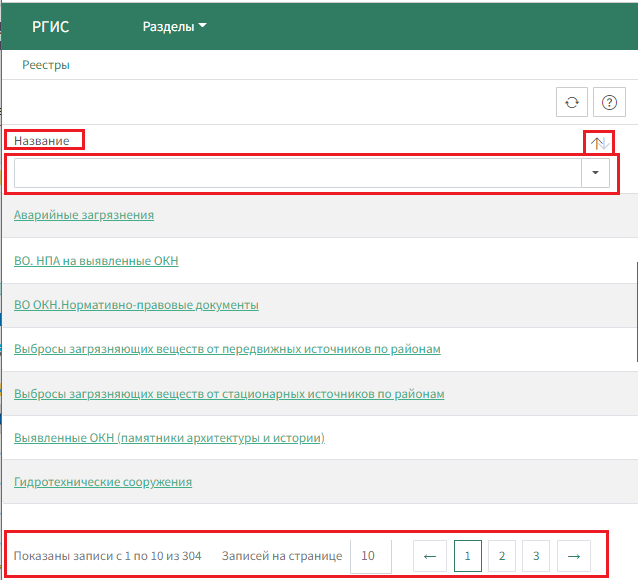Open emissions from стационарных источников link
The width and height of the screenshot is (638, 580).
tap(229, 393)
